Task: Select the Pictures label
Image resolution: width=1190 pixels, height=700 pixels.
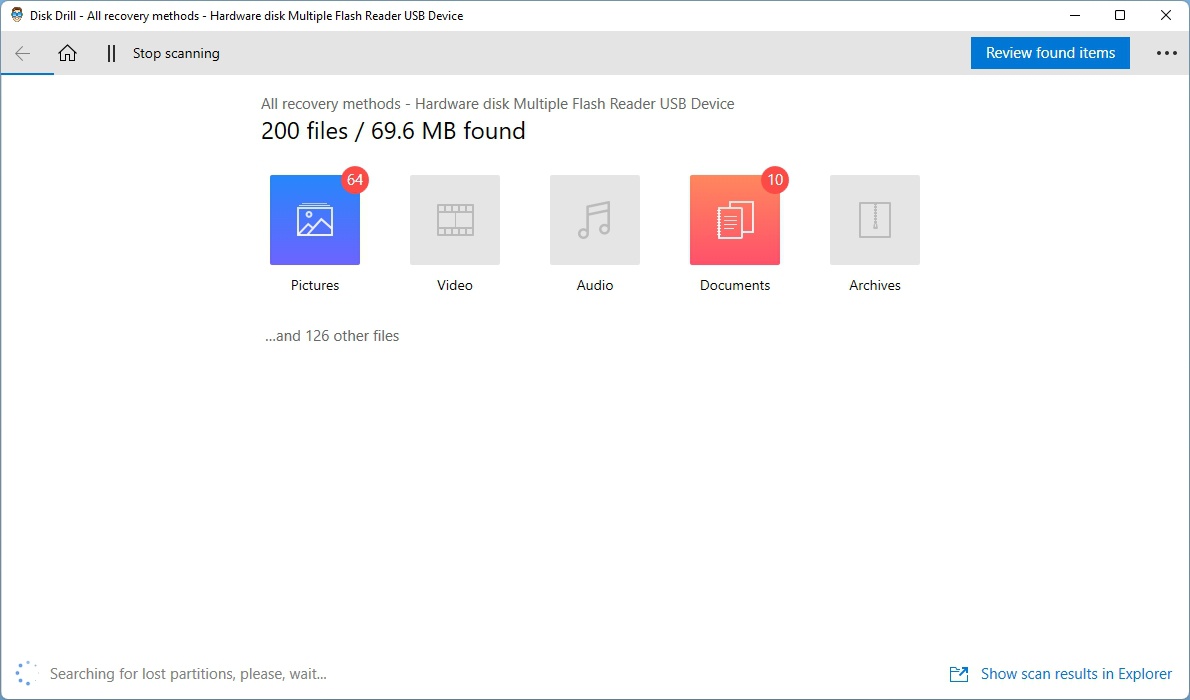Action: pos(315,285)
